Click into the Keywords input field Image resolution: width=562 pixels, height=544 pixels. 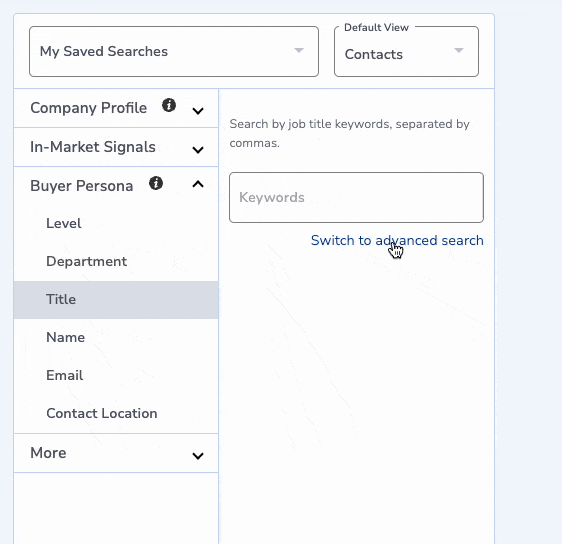point(356,197)
